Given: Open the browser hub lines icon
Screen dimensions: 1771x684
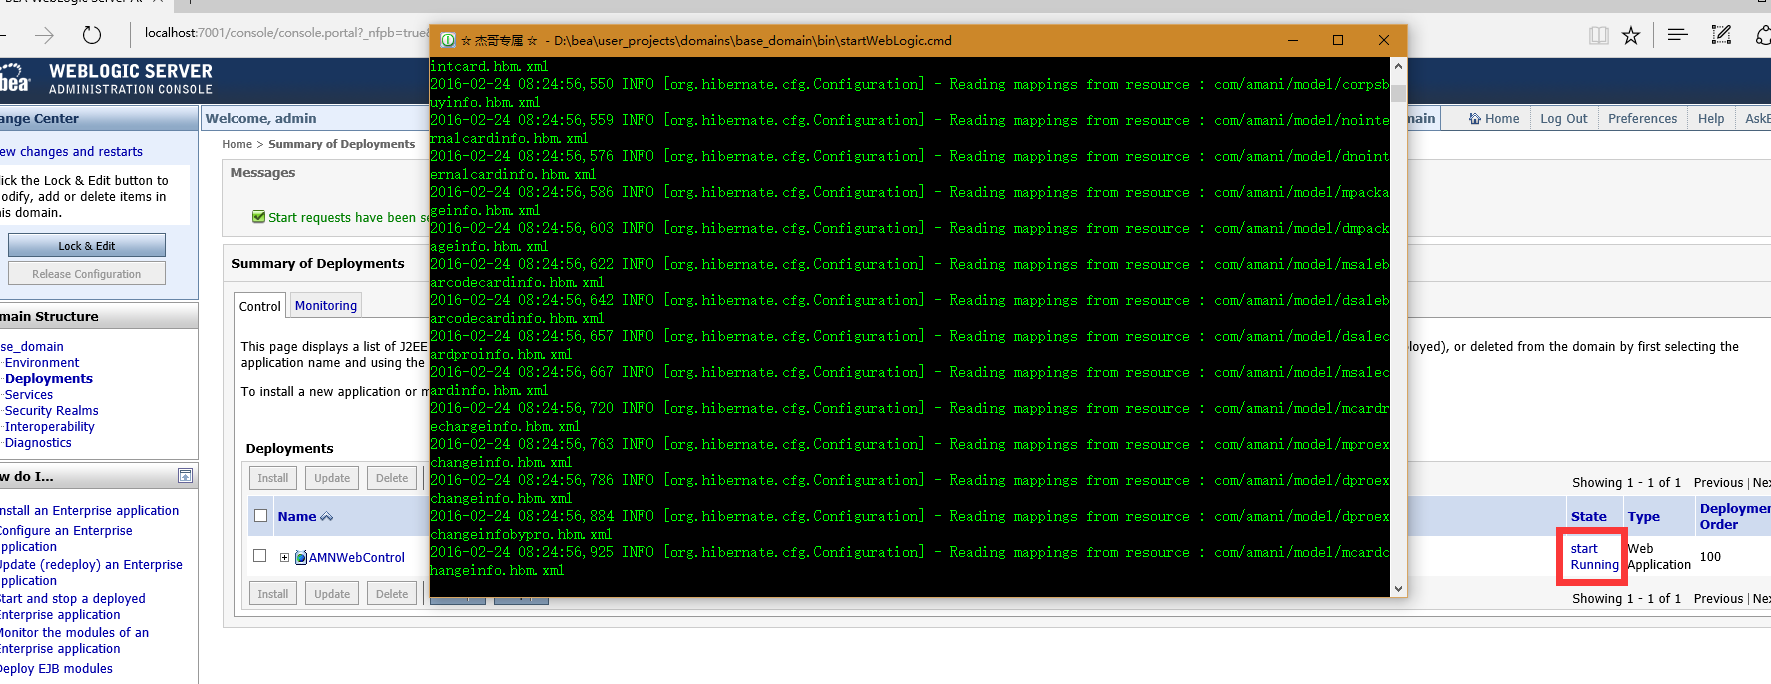Looking at the screenshot, I should click(x=1678, y=35).
